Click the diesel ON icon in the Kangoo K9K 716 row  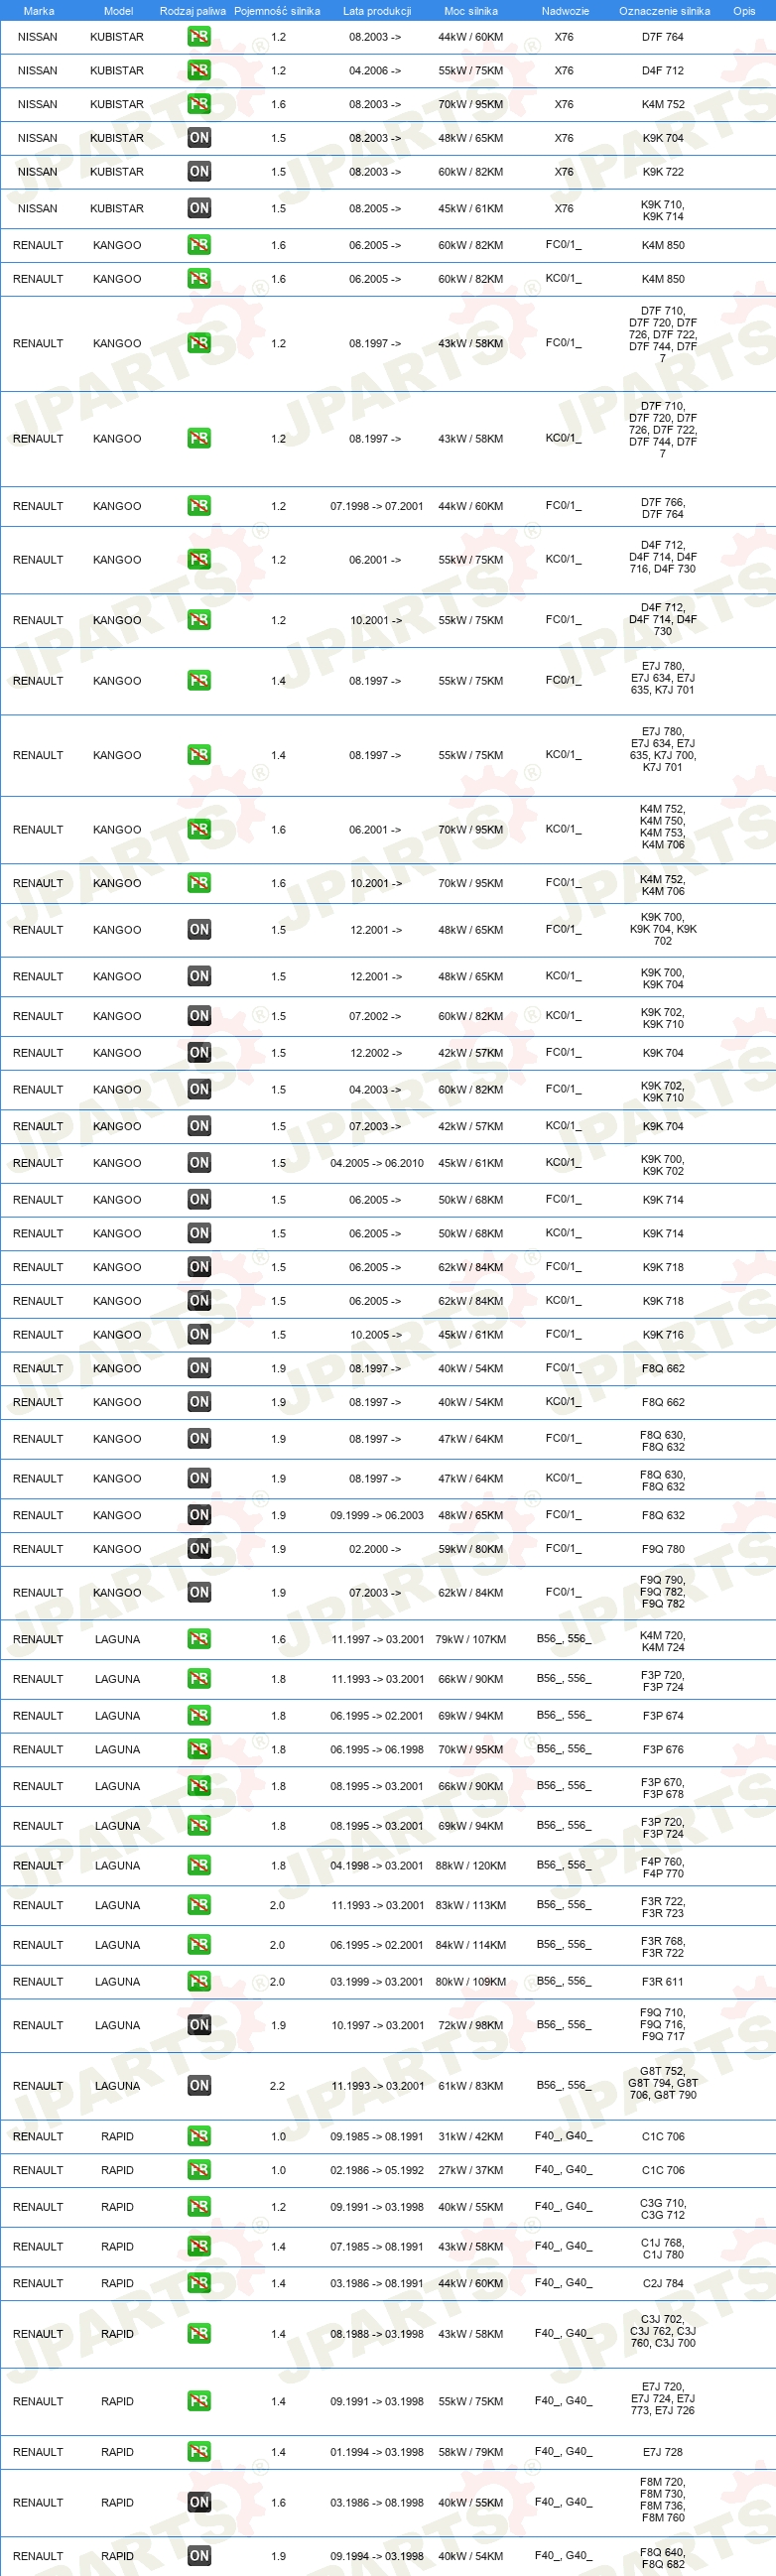click(199, 1334)
